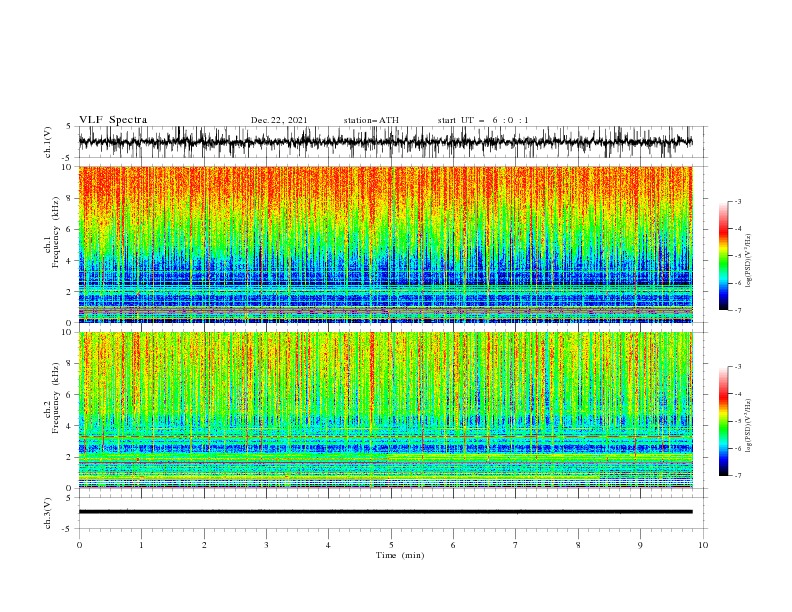Click the "-7" tick on ch.1 colorbar
792x612 pixels.
pyautogui.click(x=737, y=311)
